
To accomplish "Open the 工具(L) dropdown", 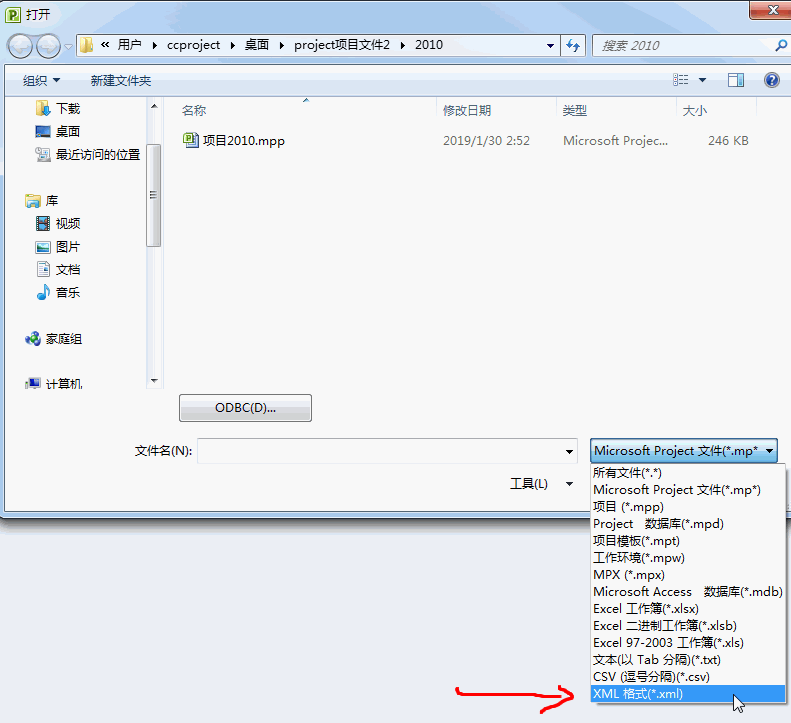I will click(x=541, y=484).
